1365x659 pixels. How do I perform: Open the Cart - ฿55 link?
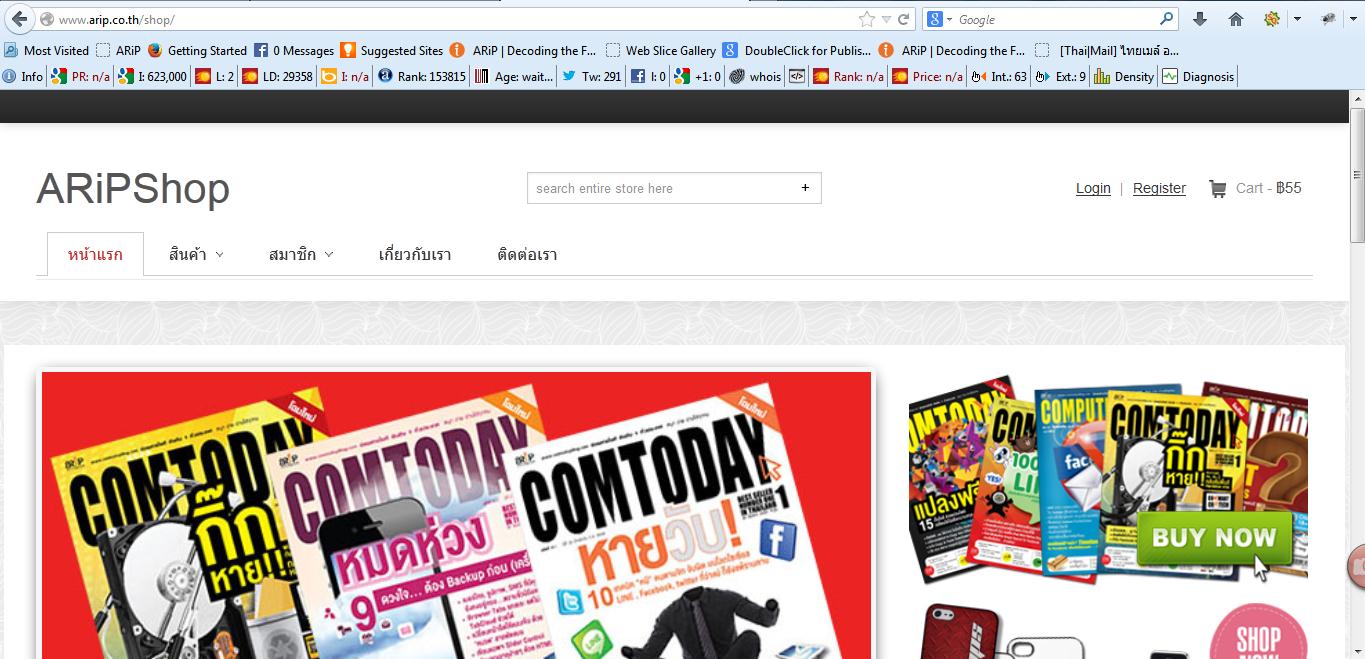(1268, 188)
